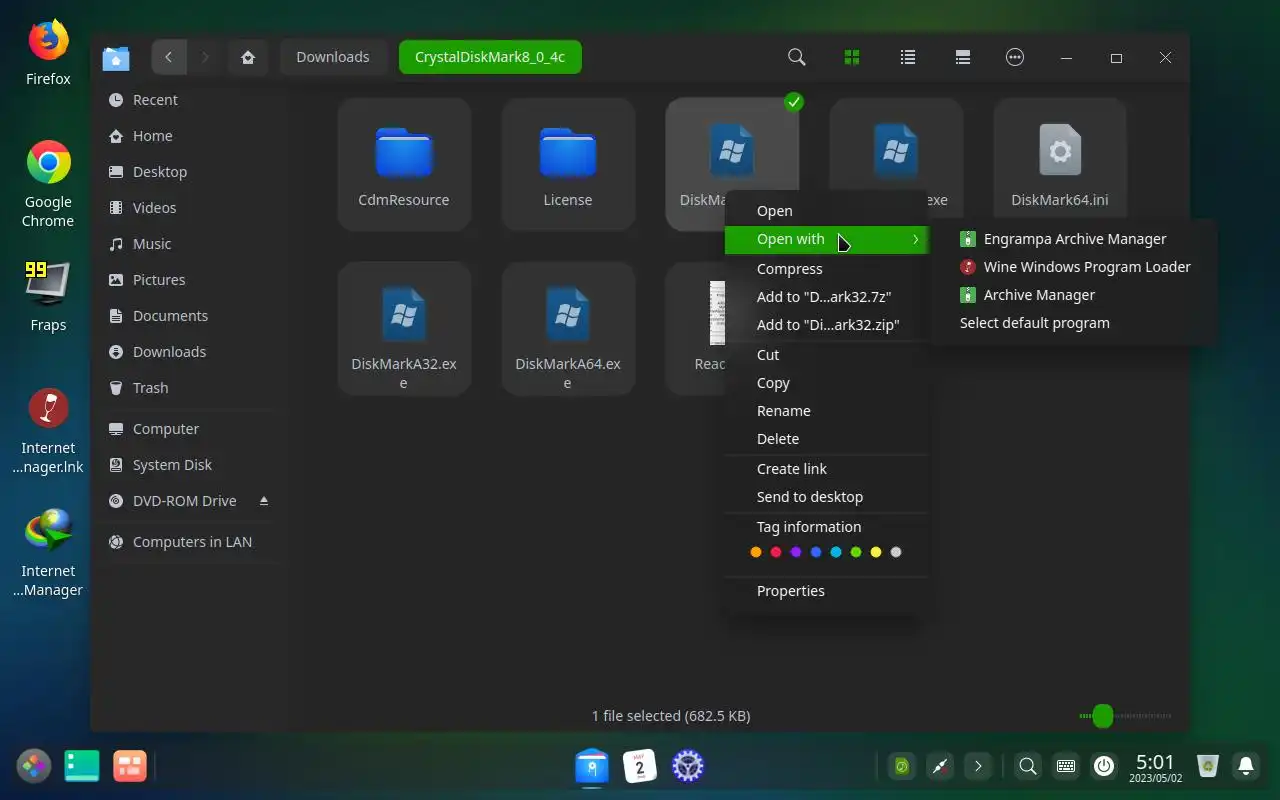Launch Fraps from the desktop
This screenshot has width=1280, height=800.
48,296
